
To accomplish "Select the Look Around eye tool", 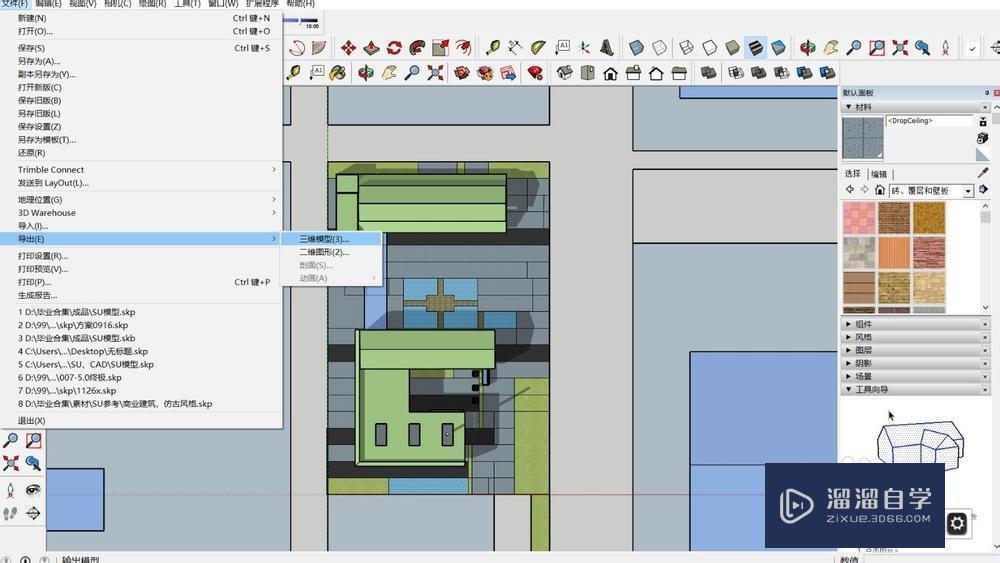I will 33,490.
